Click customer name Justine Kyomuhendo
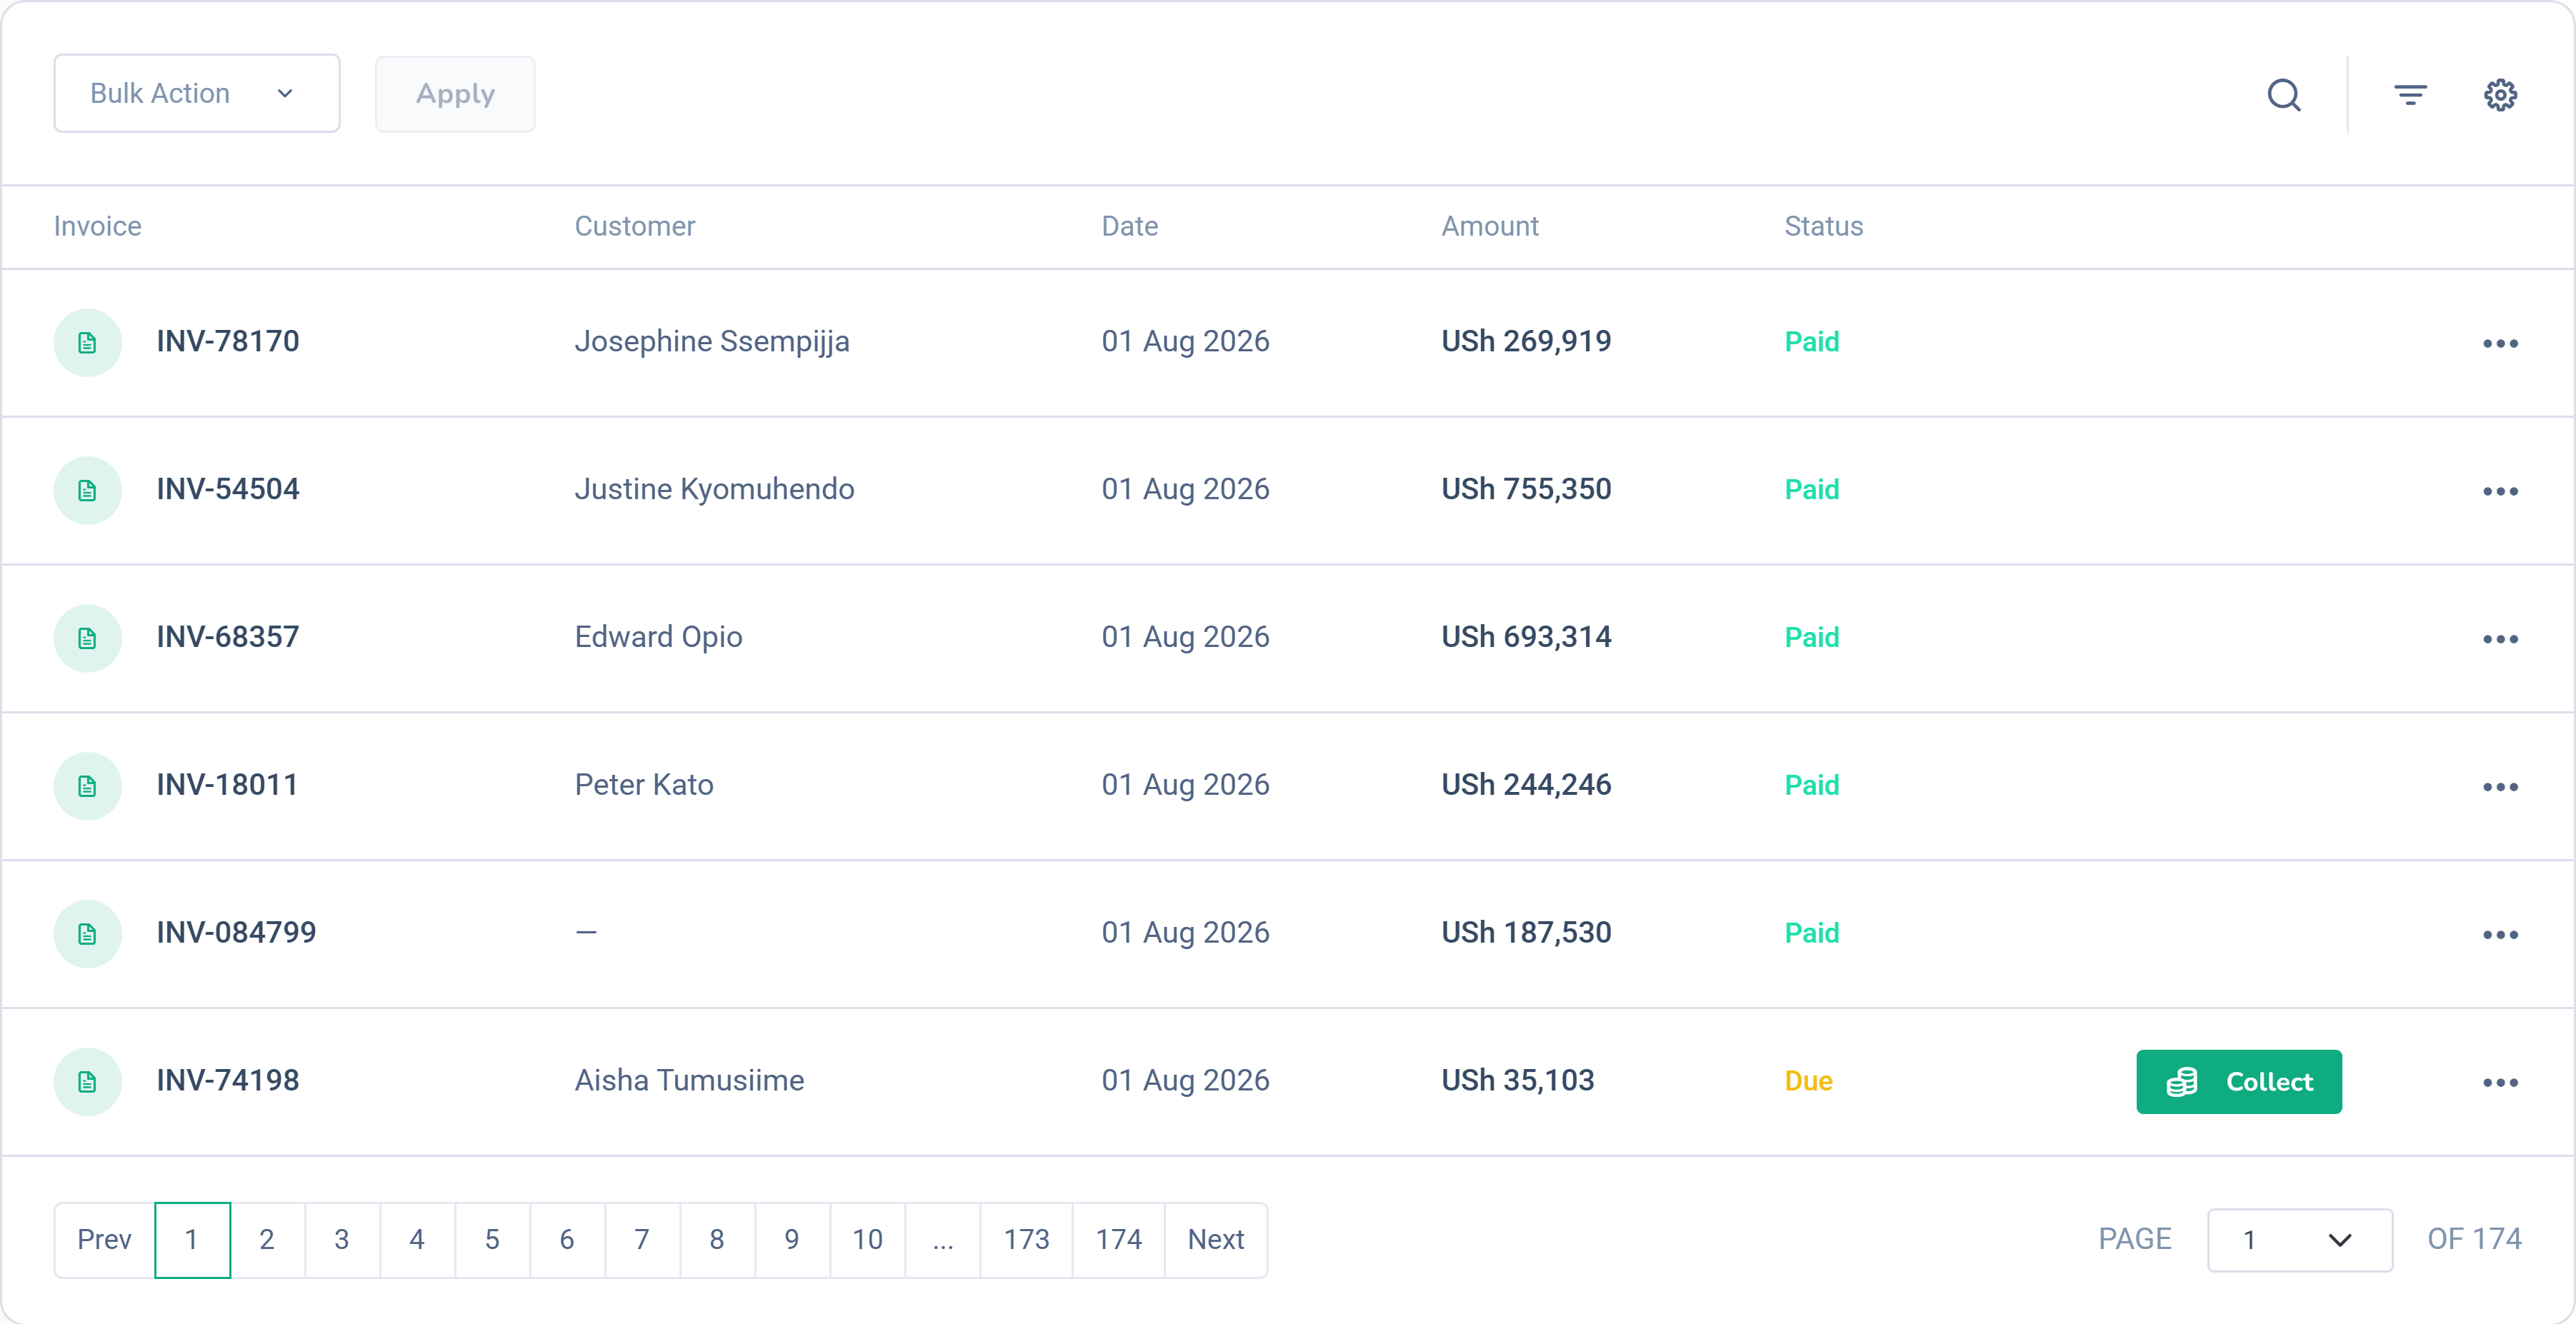 pyautogui.click(x=715, y=489)
